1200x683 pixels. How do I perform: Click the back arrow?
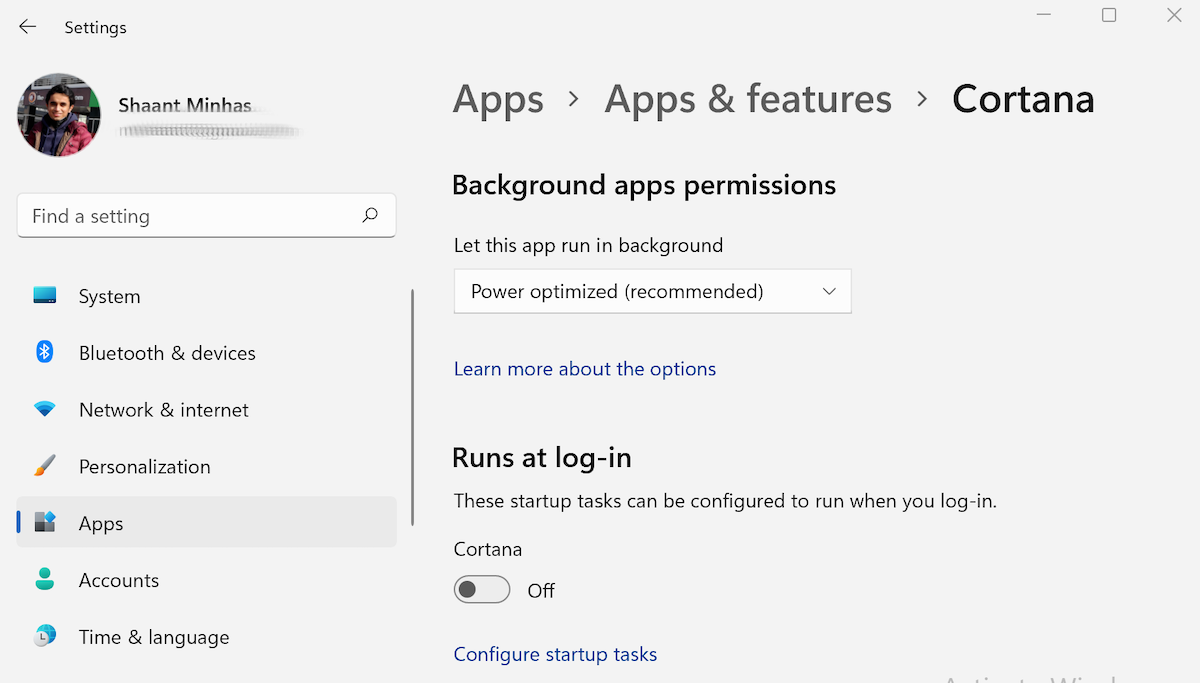[27, 27]
